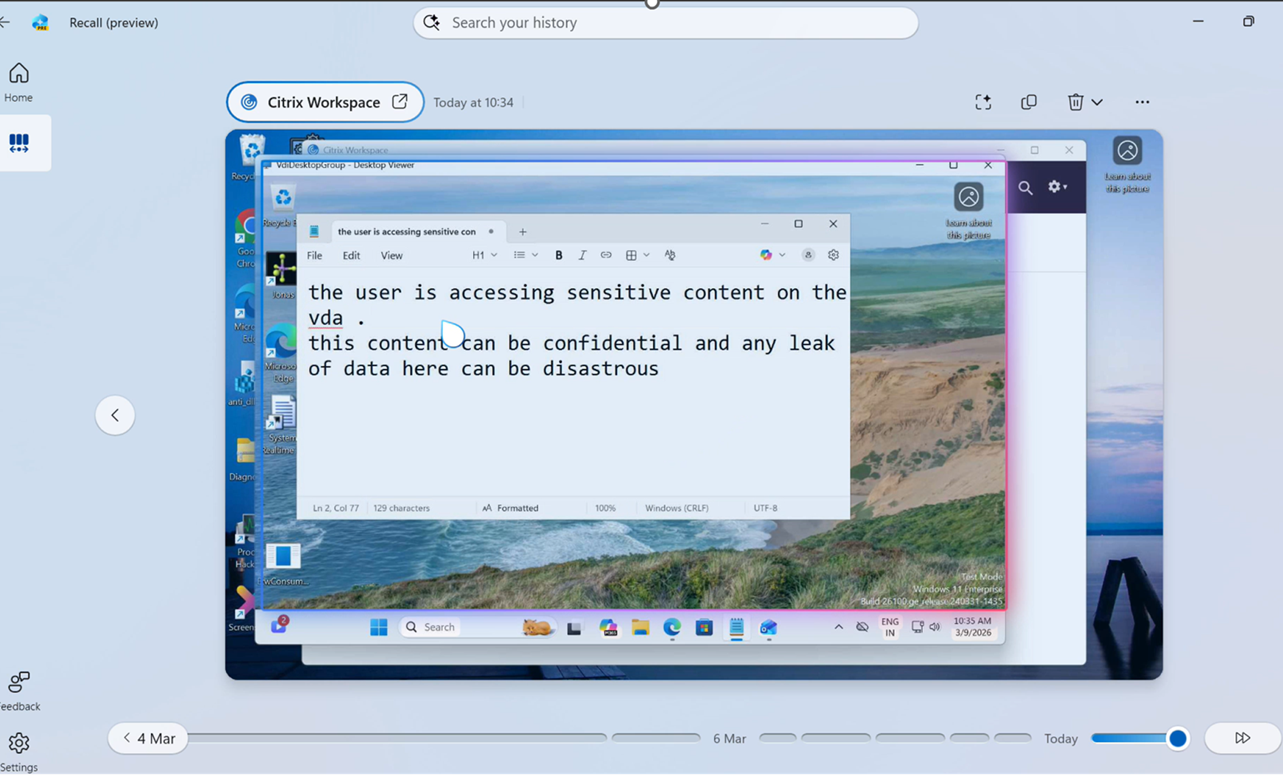Image resolution: width=1283 pixels, height=775 pixels.
Task: Open Recycle Bin in the Desktop Viewer
Action: 283,204
